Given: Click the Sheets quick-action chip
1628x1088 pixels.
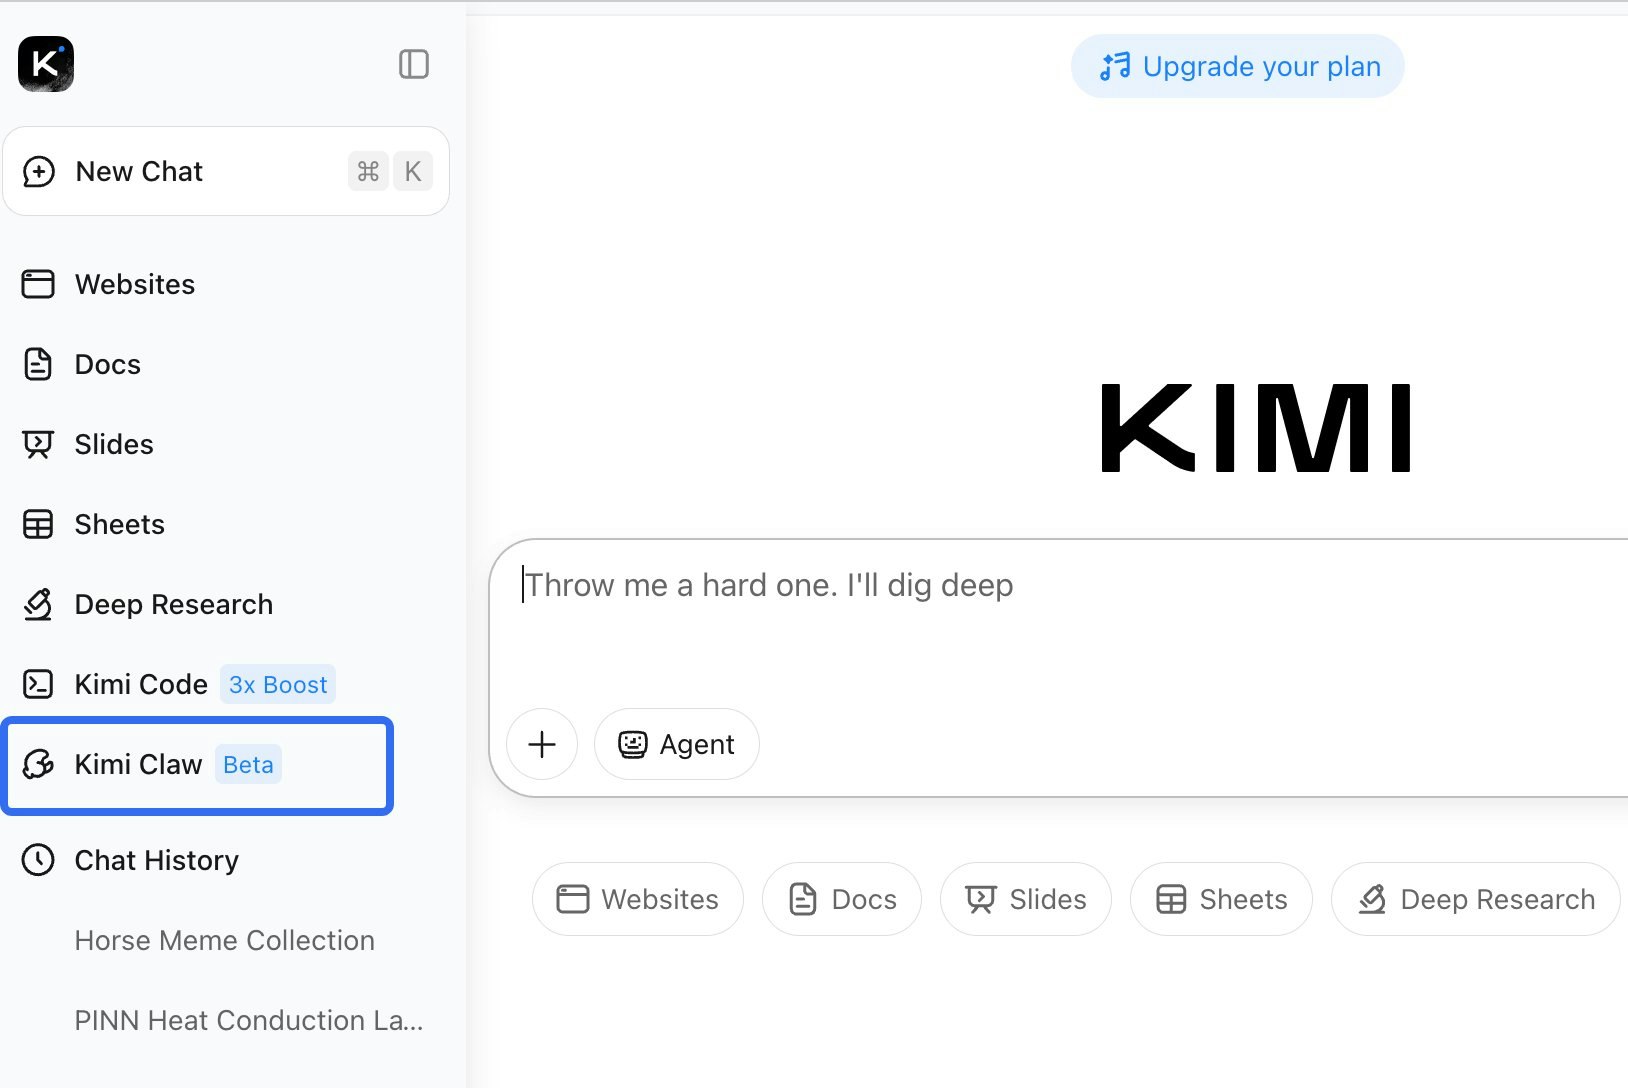Looking at the screenshot, I should [x=1221, y=899].
